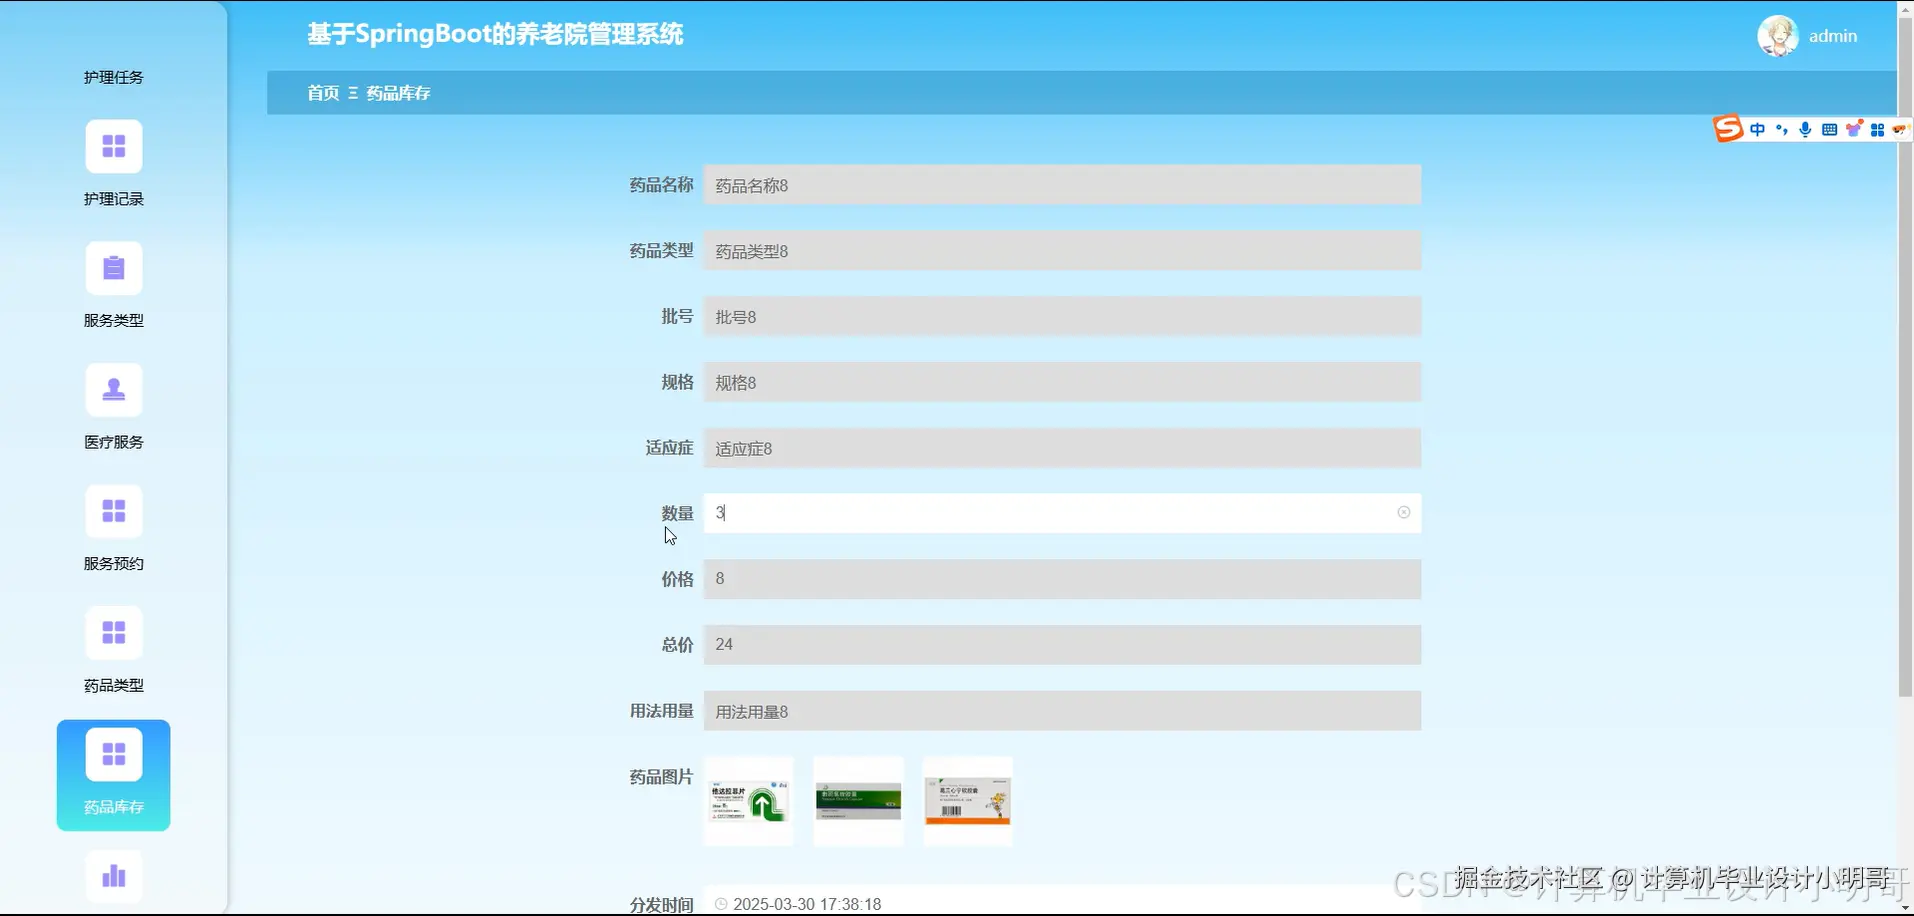Open the statistics bar-chart sidebar icon
This screenshot has height=916, width=1914.
pyautogui.click(x=113, y=876)
